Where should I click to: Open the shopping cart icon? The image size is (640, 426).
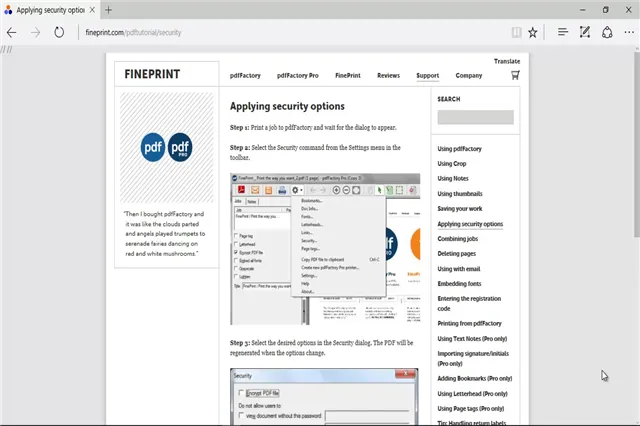coord(515,75)
